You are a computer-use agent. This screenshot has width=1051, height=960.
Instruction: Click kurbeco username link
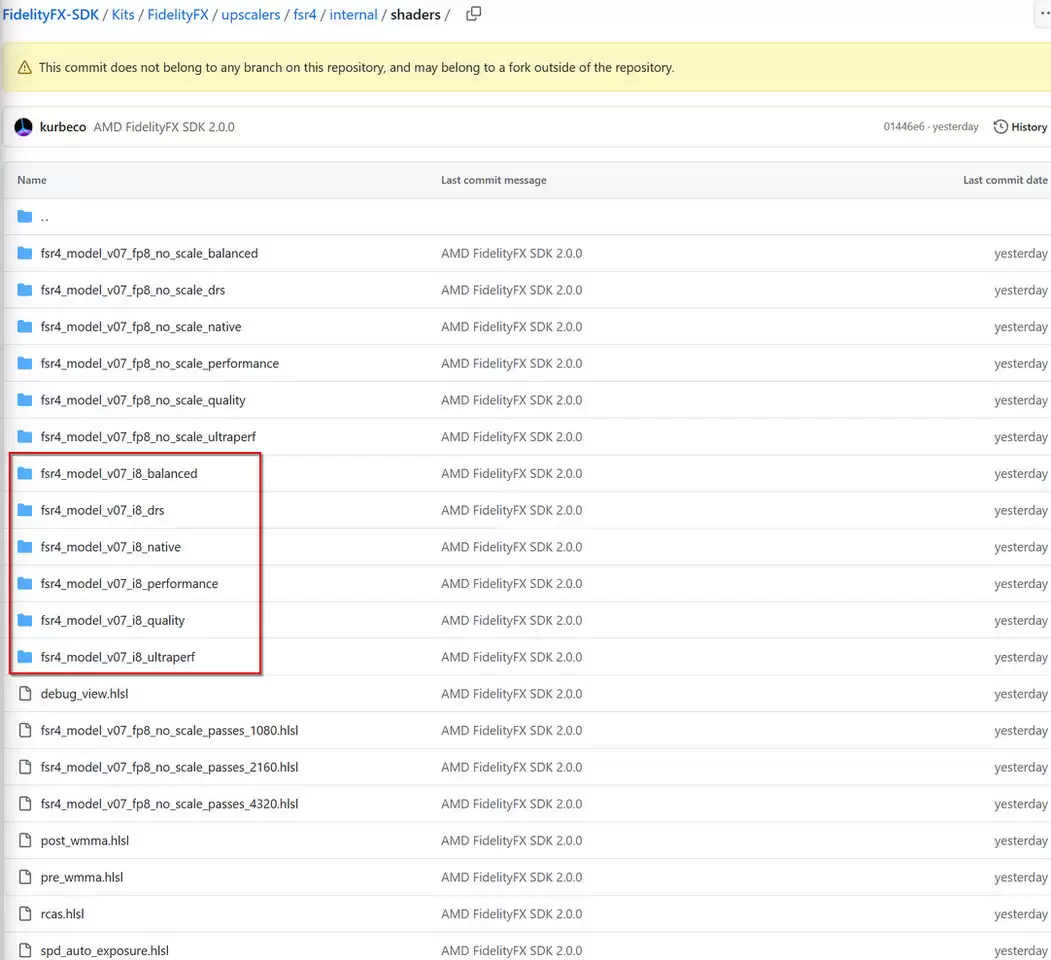(x=63, y=127)
